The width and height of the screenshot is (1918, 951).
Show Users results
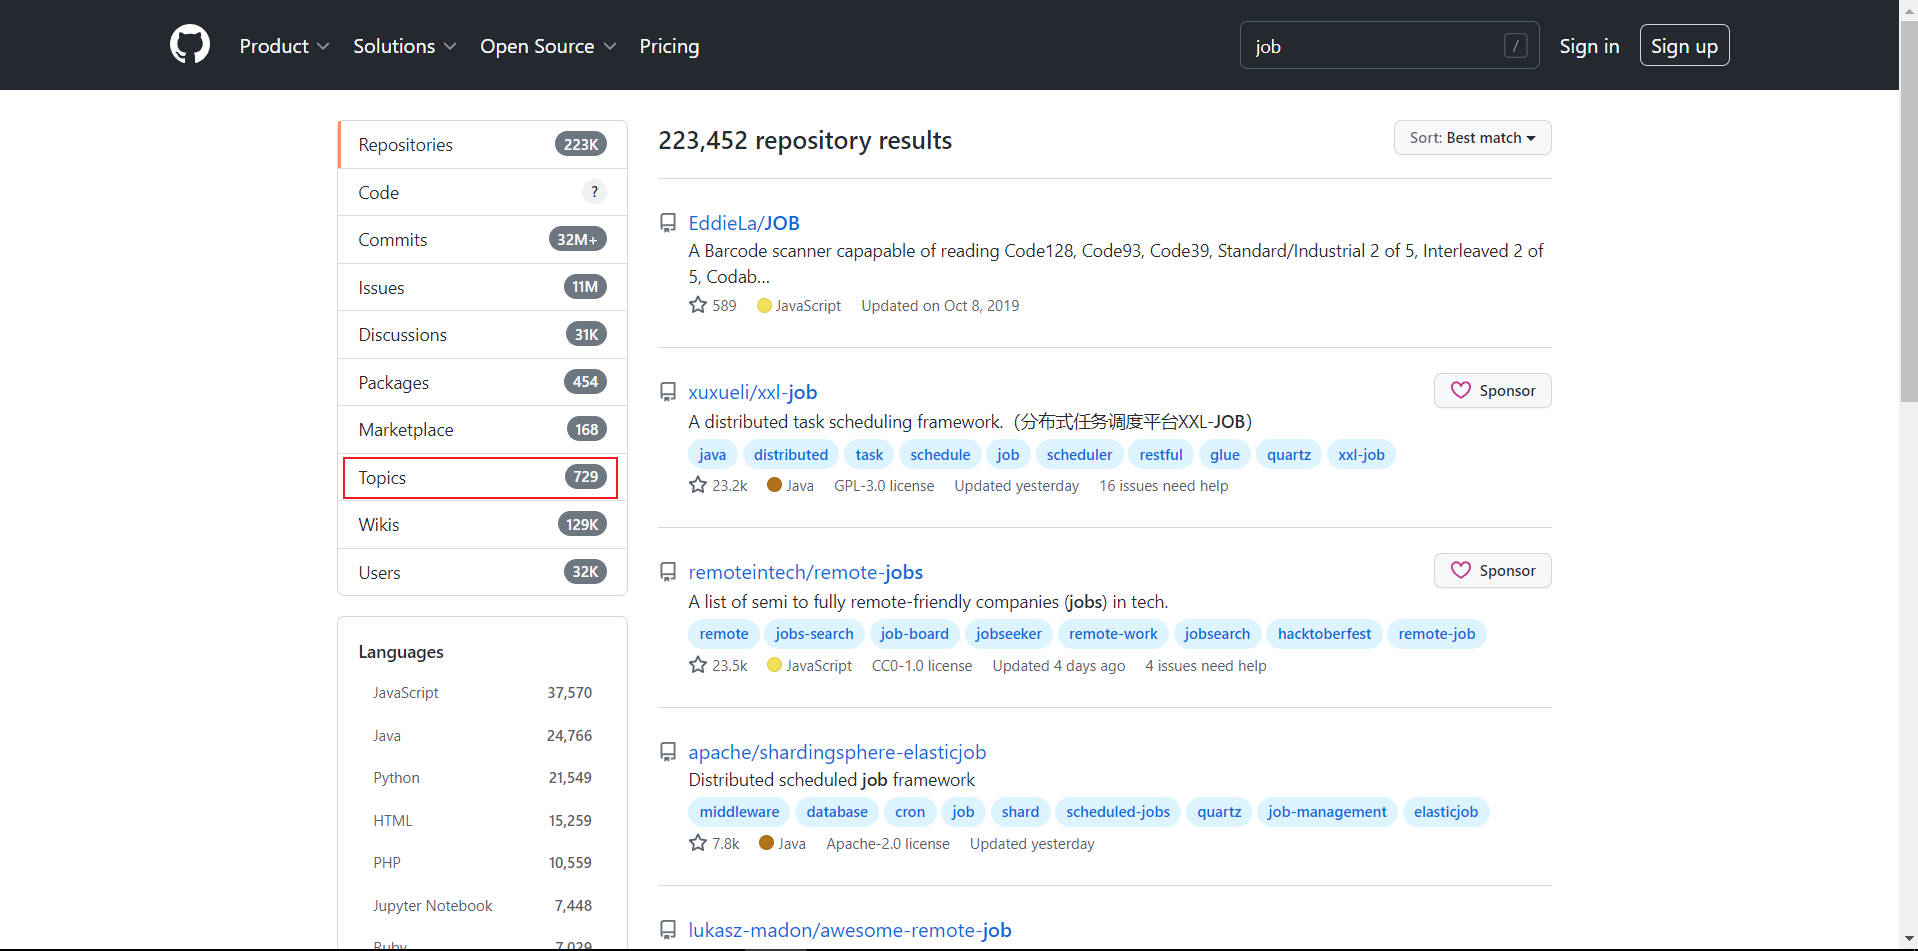(x=482, y=572)
